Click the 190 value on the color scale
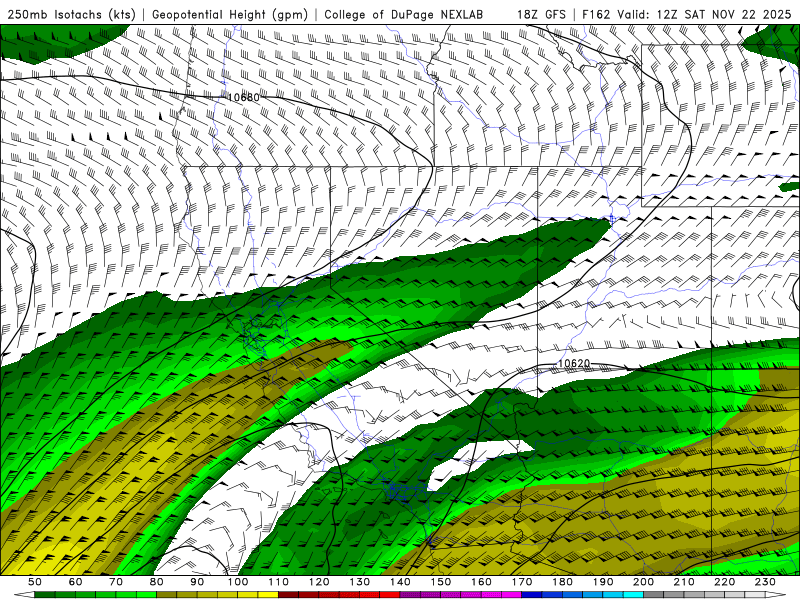 pos(603,582)
